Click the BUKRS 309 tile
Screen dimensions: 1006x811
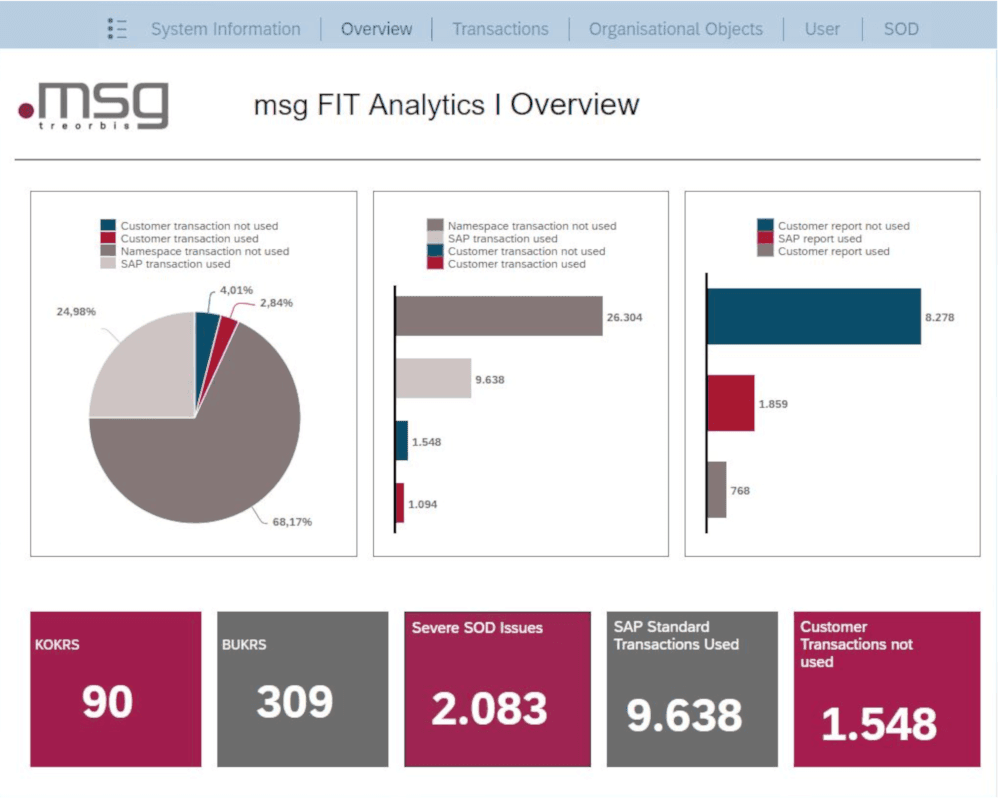303,689
